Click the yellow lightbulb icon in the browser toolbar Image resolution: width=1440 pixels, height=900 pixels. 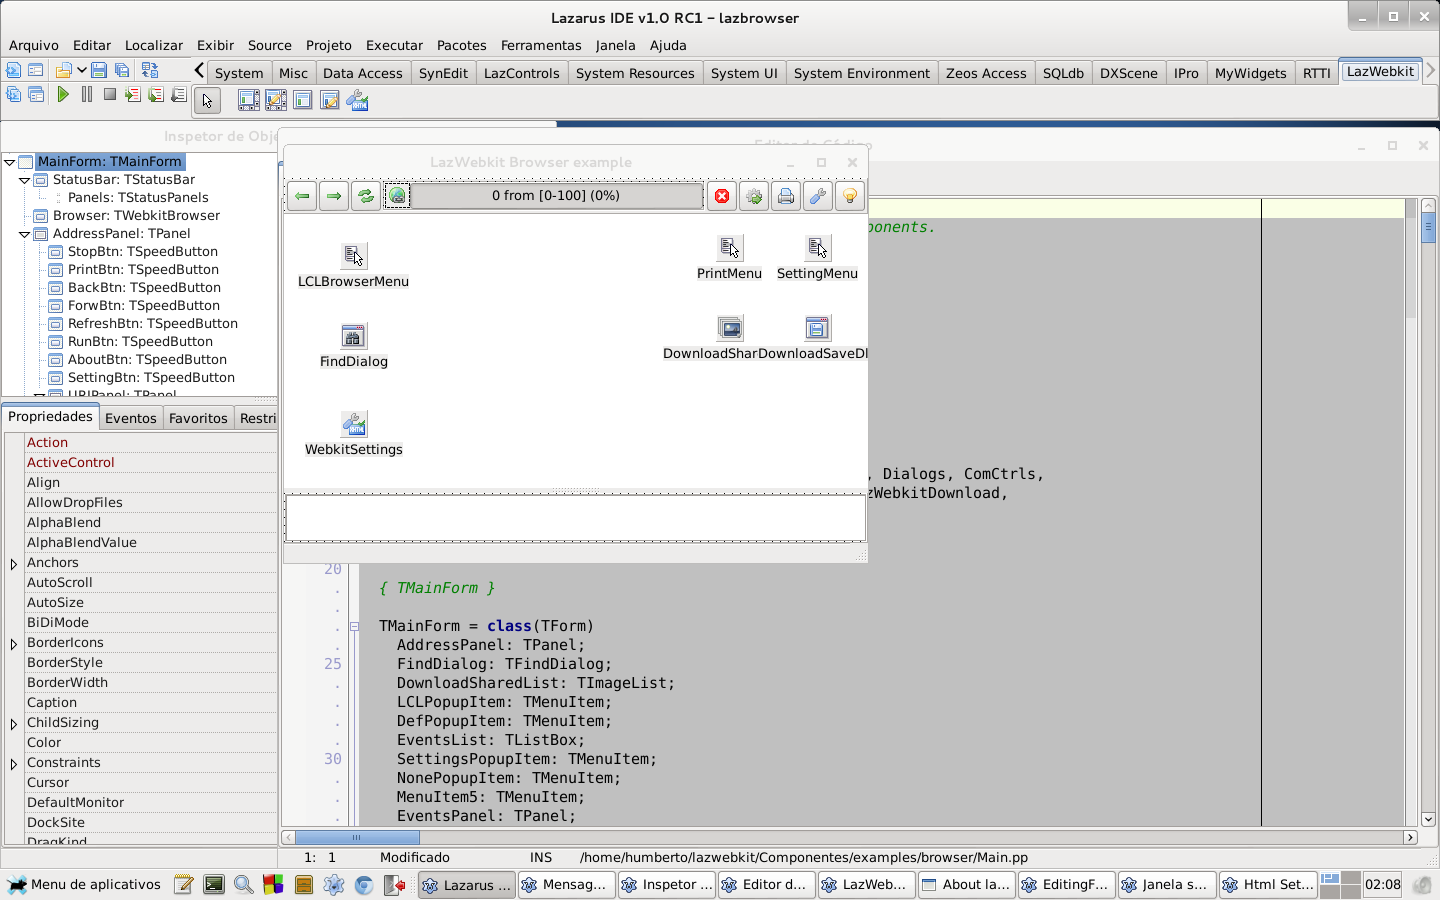point(849,195)
